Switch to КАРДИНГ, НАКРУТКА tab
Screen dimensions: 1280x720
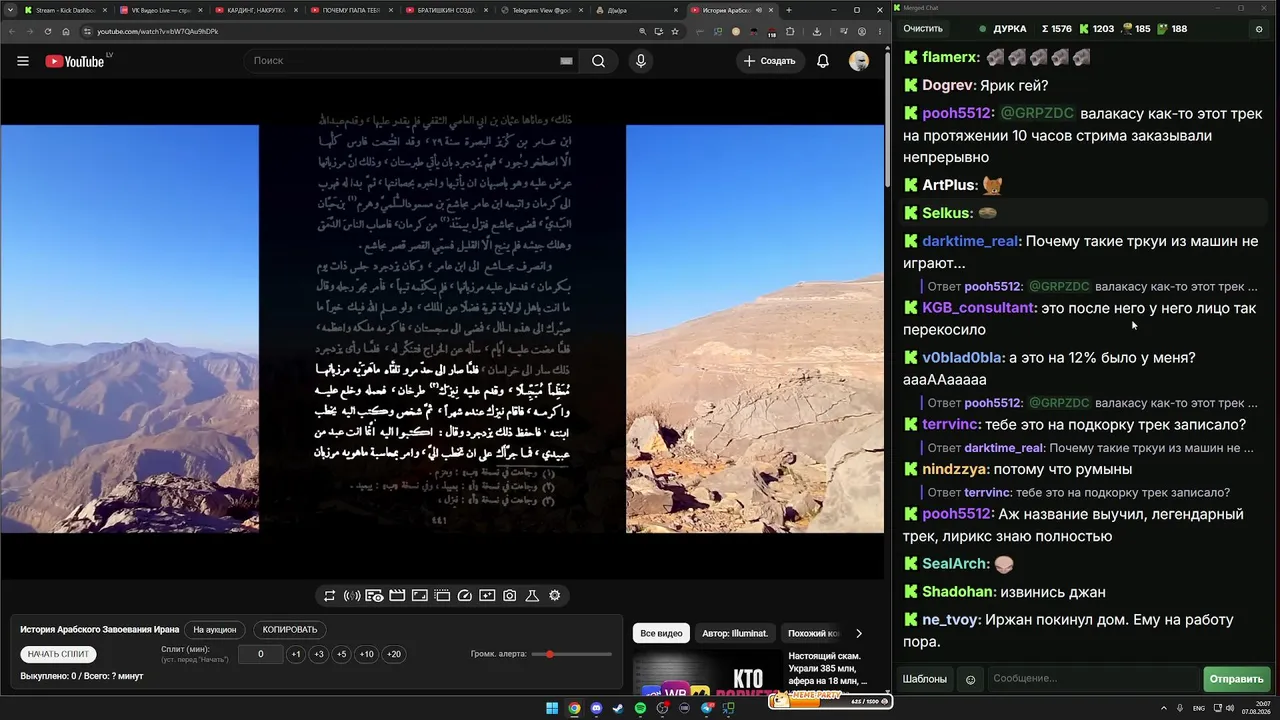[255, 10]
